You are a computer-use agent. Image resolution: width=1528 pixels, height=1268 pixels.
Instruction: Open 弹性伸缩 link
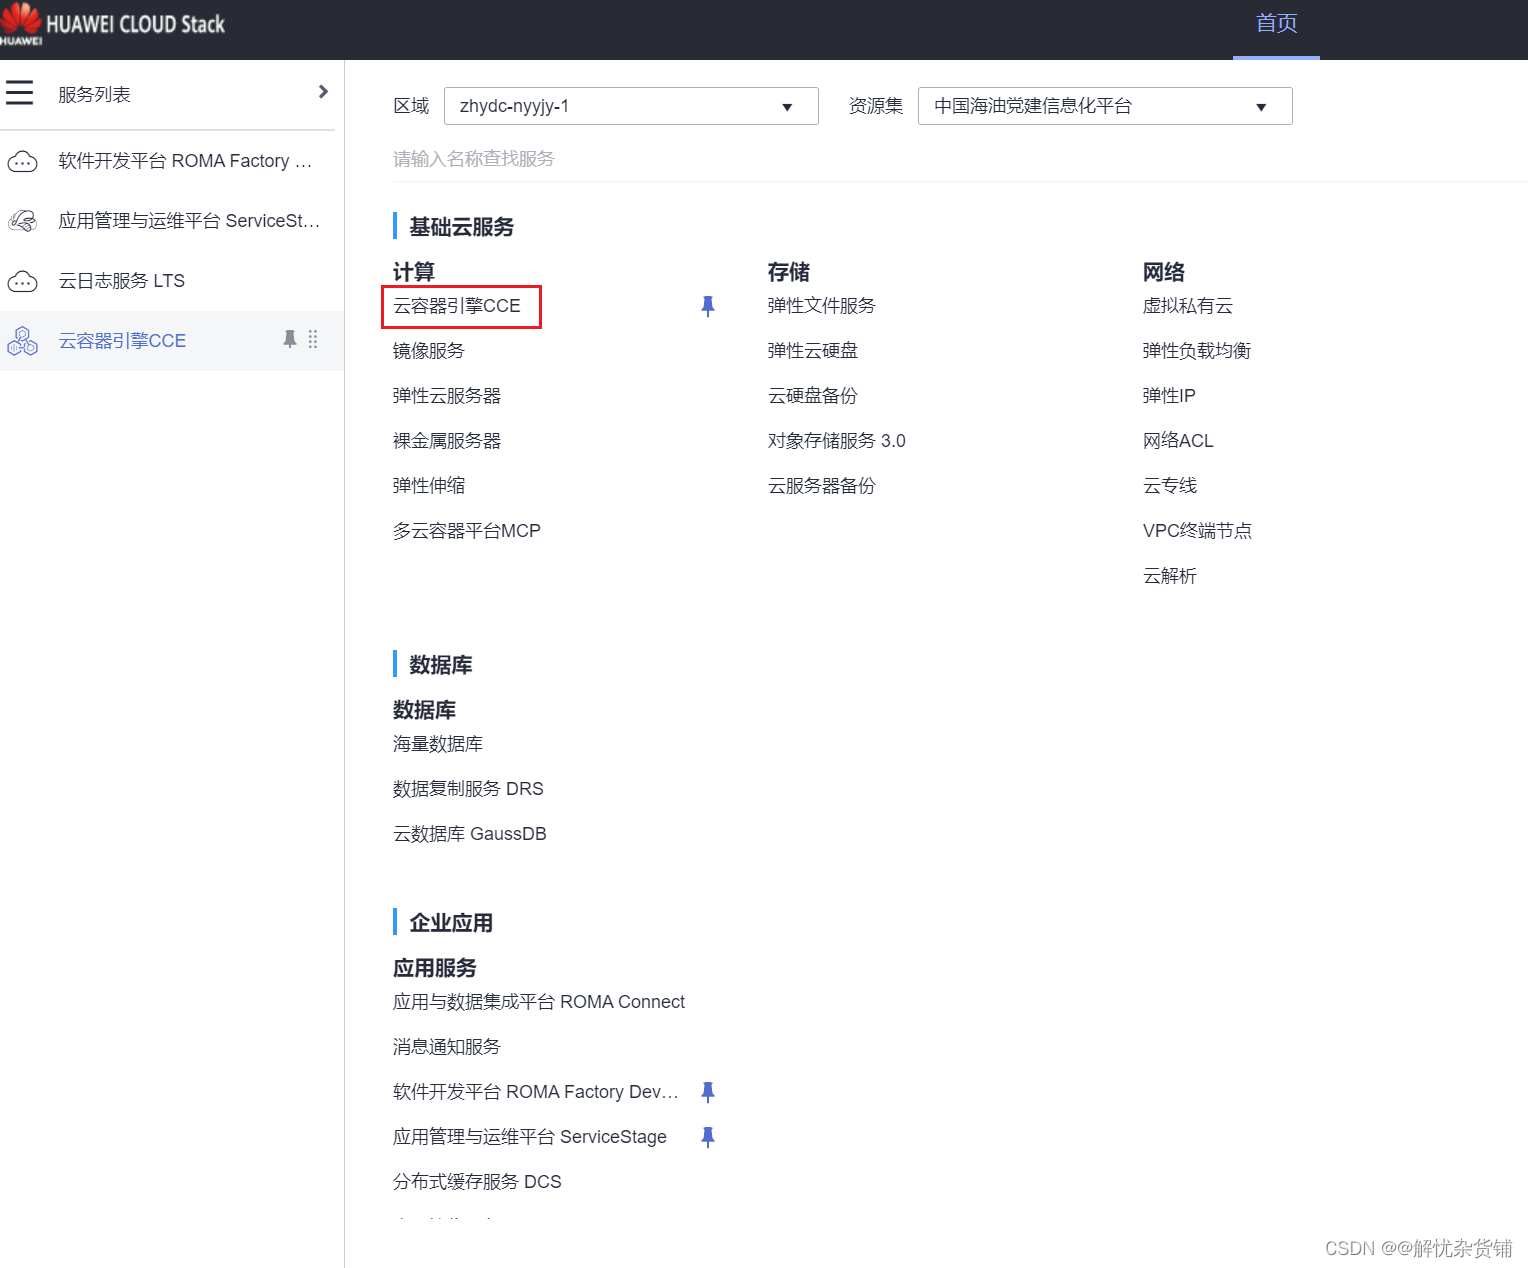(x=429, y=486)
